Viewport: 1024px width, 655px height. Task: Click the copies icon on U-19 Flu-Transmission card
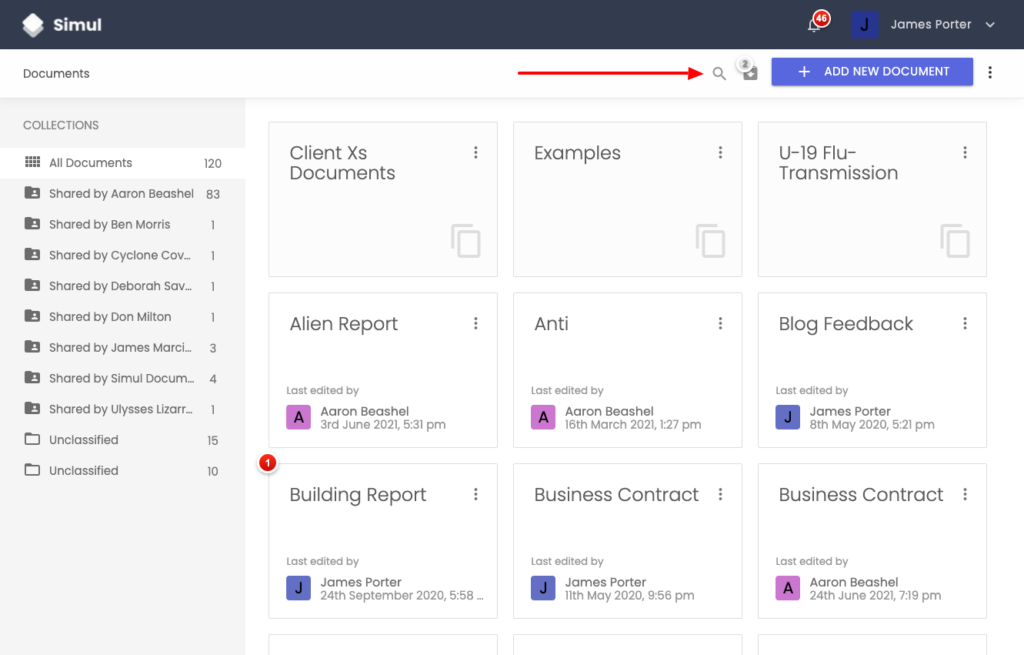click(x=953, y=241)
